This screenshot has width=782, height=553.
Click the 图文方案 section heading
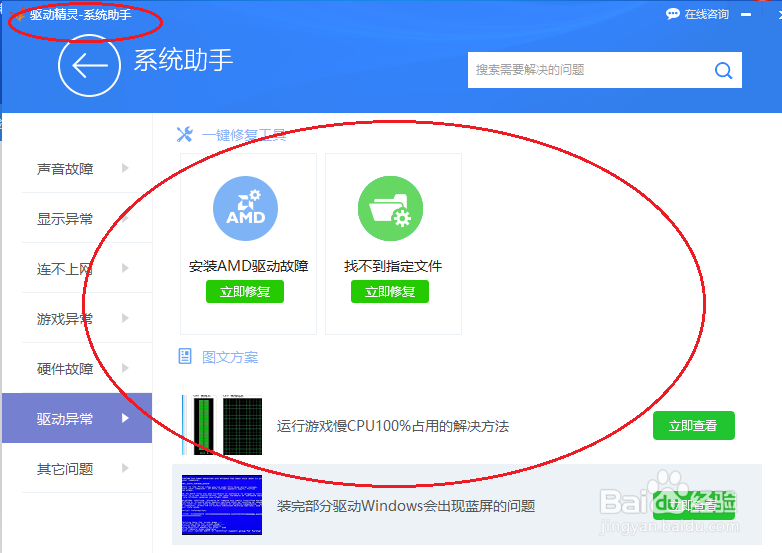[230, 357]
